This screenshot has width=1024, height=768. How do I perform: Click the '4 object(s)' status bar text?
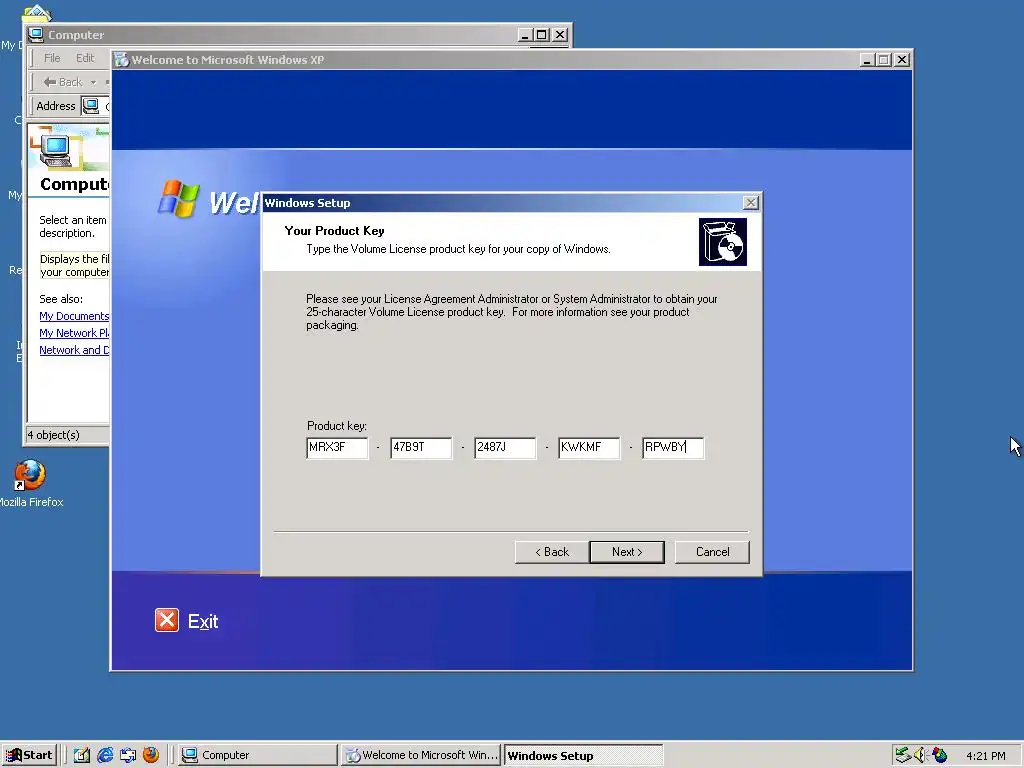[x=54, y=435]
